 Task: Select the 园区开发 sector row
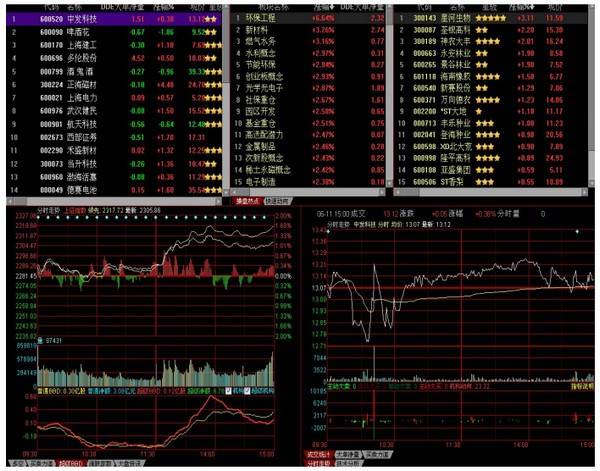tap(309, 111)
